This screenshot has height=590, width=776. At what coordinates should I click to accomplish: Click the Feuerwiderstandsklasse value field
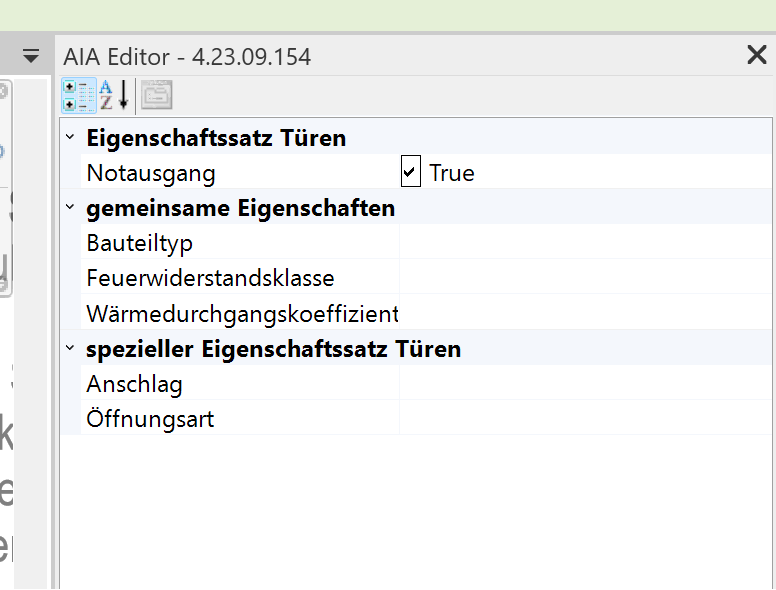(585, 278)
